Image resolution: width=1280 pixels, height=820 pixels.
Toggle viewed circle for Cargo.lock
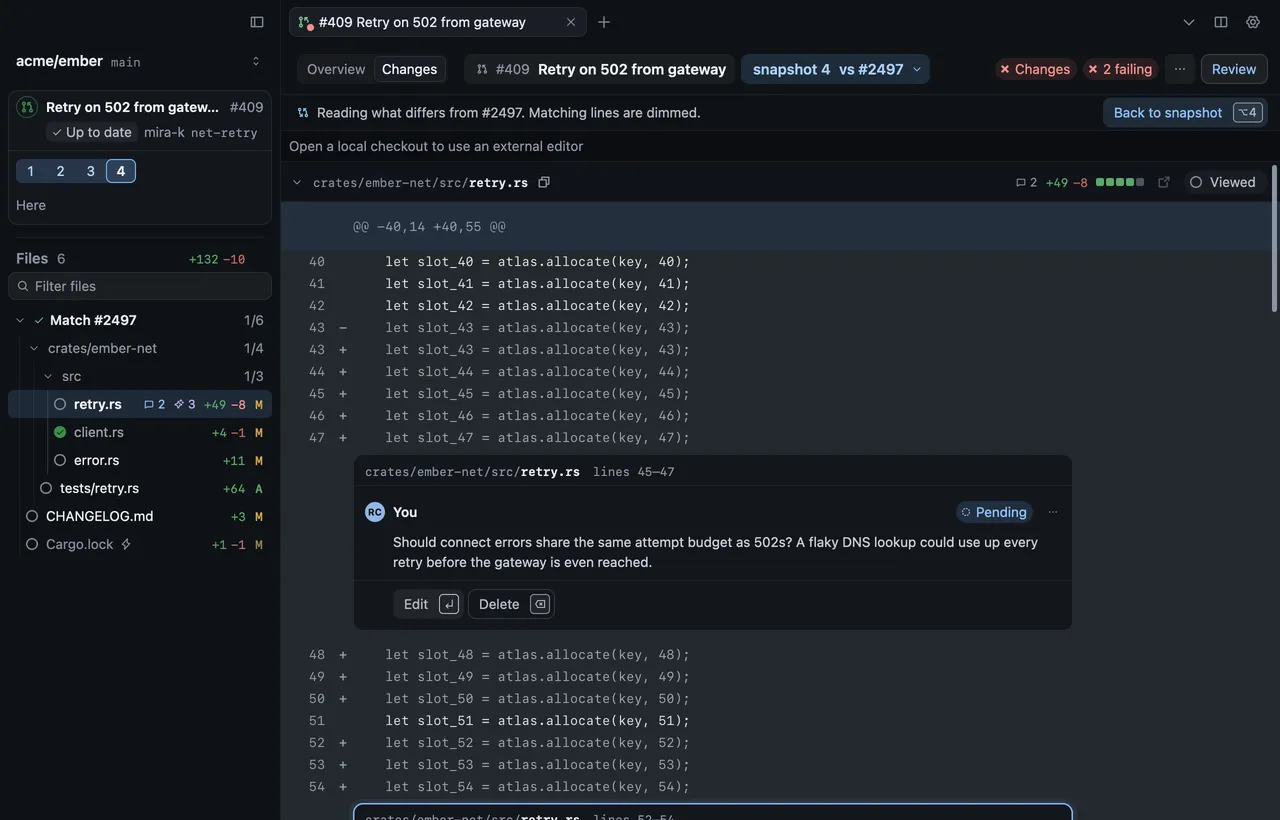[x=32, y=544]
